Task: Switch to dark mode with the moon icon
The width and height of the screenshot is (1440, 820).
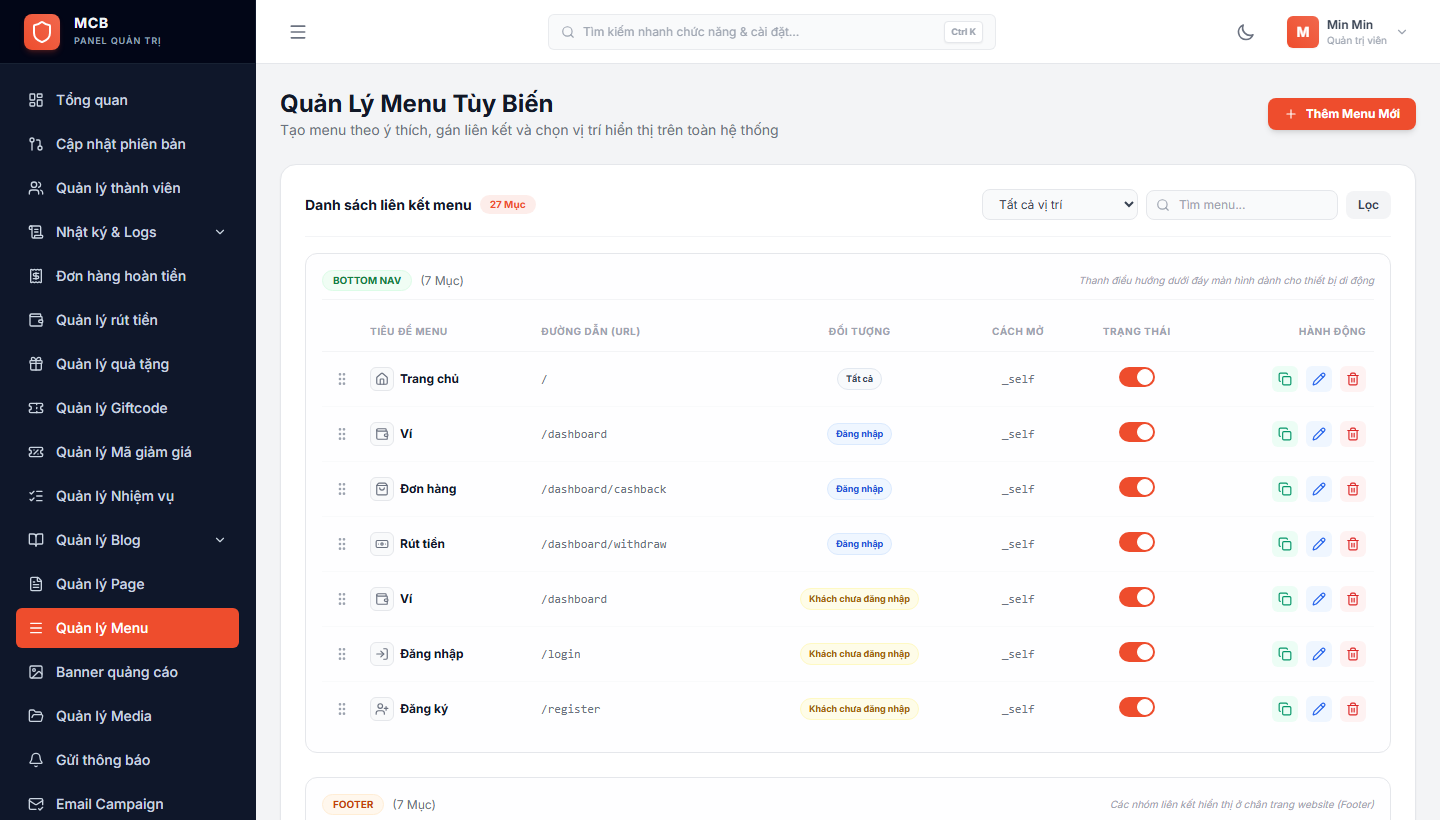Action: [1246, 32]
